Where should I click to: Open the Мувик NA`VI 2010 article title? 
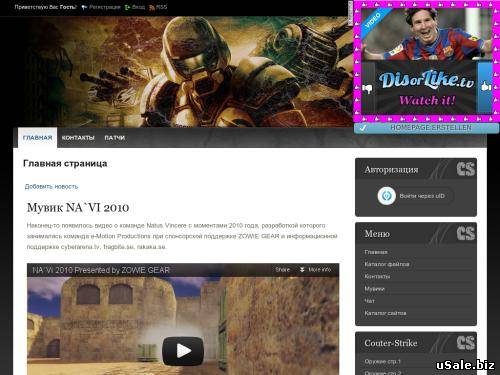coord(78,207)
